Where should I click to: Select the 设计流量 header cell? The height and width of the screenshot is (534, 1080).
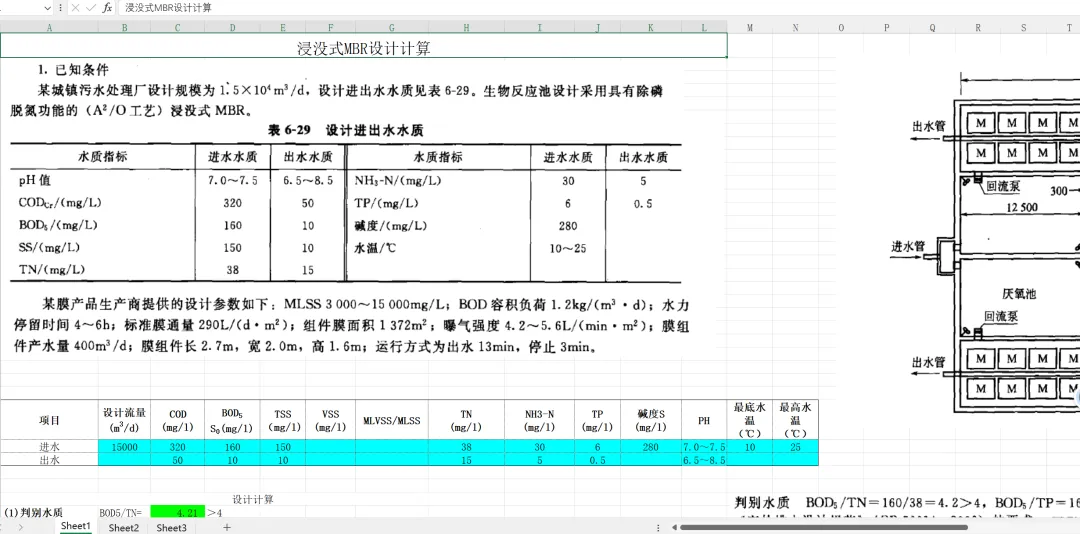[x=125, y=420]
